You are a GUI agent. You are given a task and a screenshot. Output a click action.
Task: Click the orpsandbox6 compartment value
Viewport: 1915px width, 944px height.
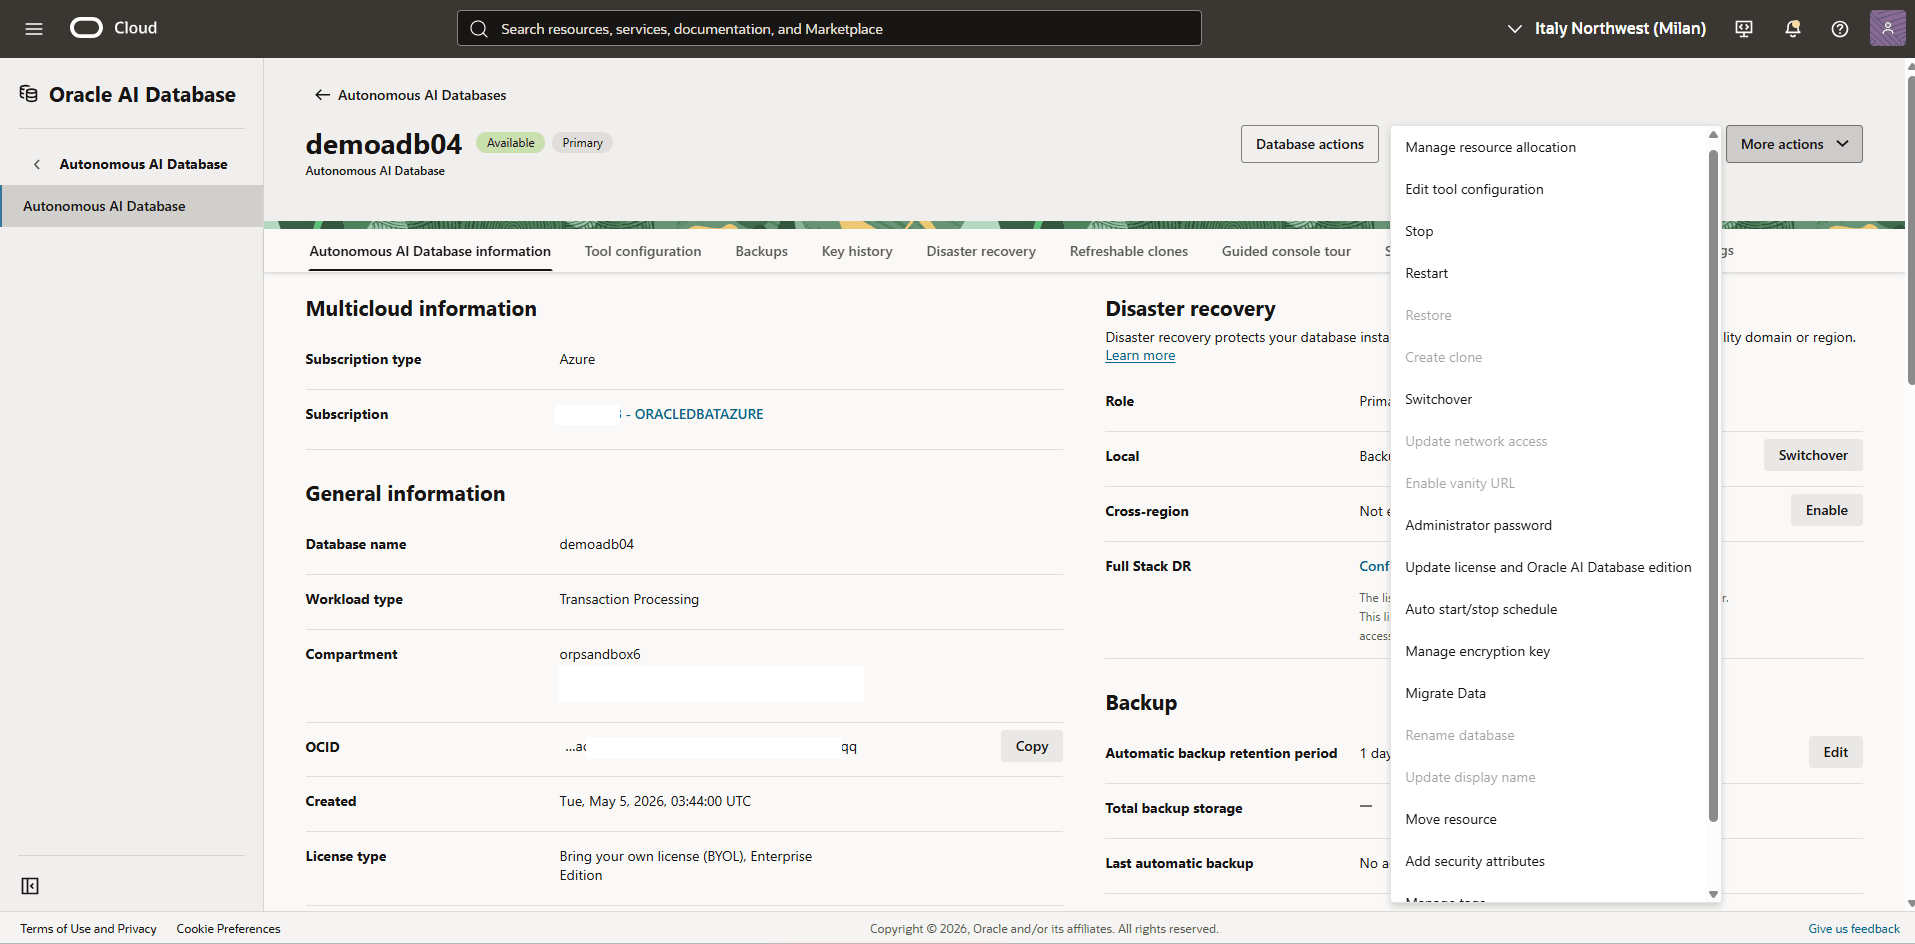point(600,654)
